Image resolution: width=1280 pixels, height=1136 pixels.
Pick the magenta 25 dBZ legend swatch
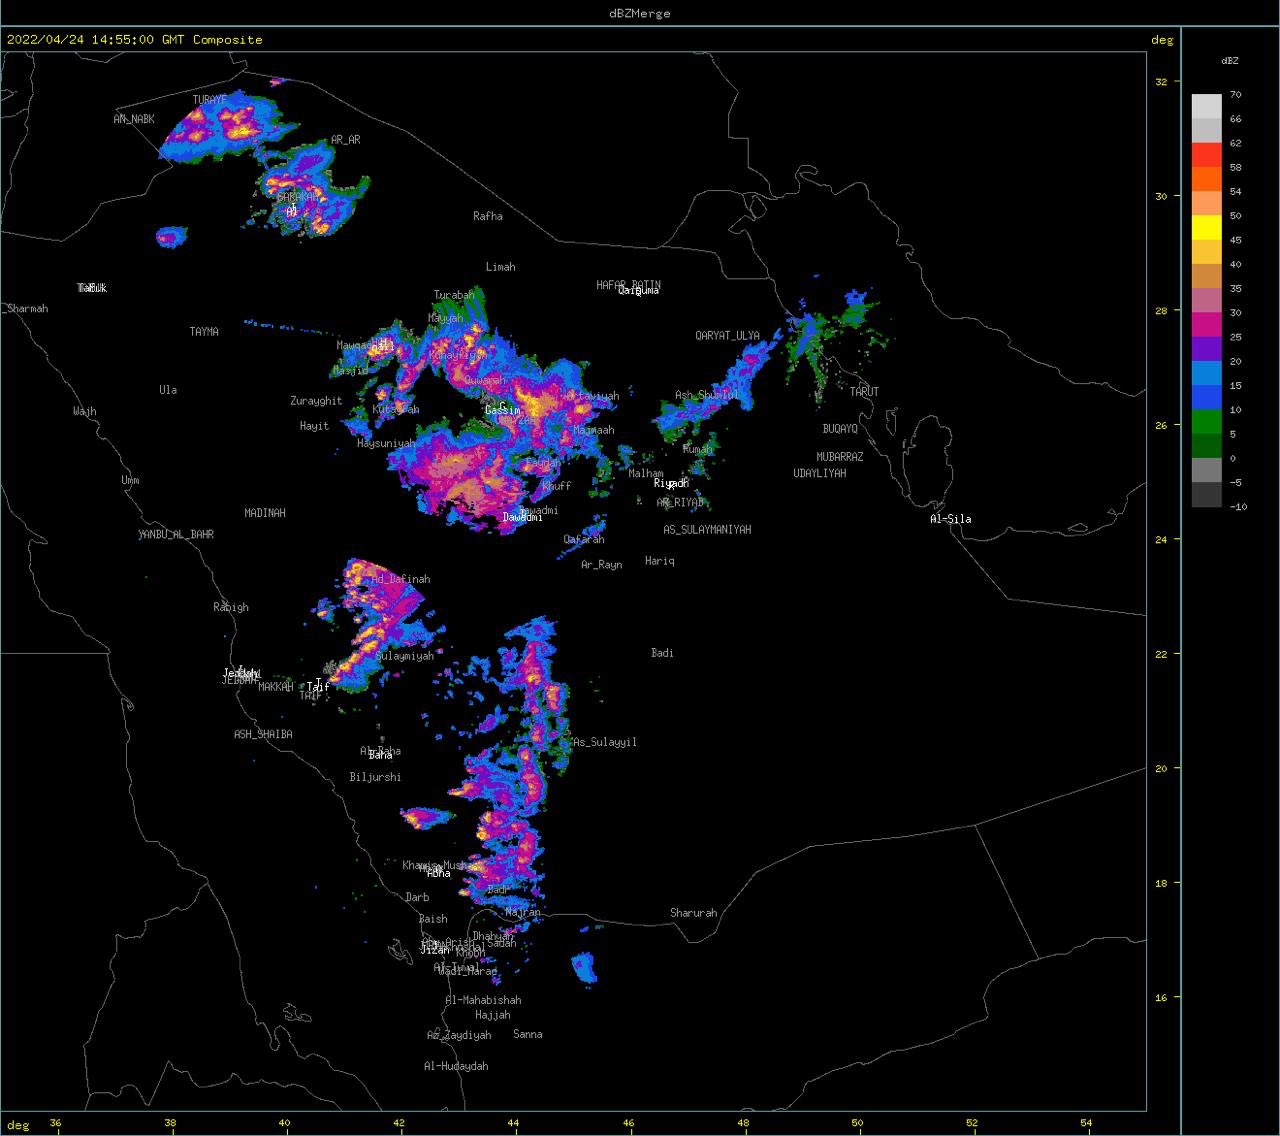[x=1207, y=325]
